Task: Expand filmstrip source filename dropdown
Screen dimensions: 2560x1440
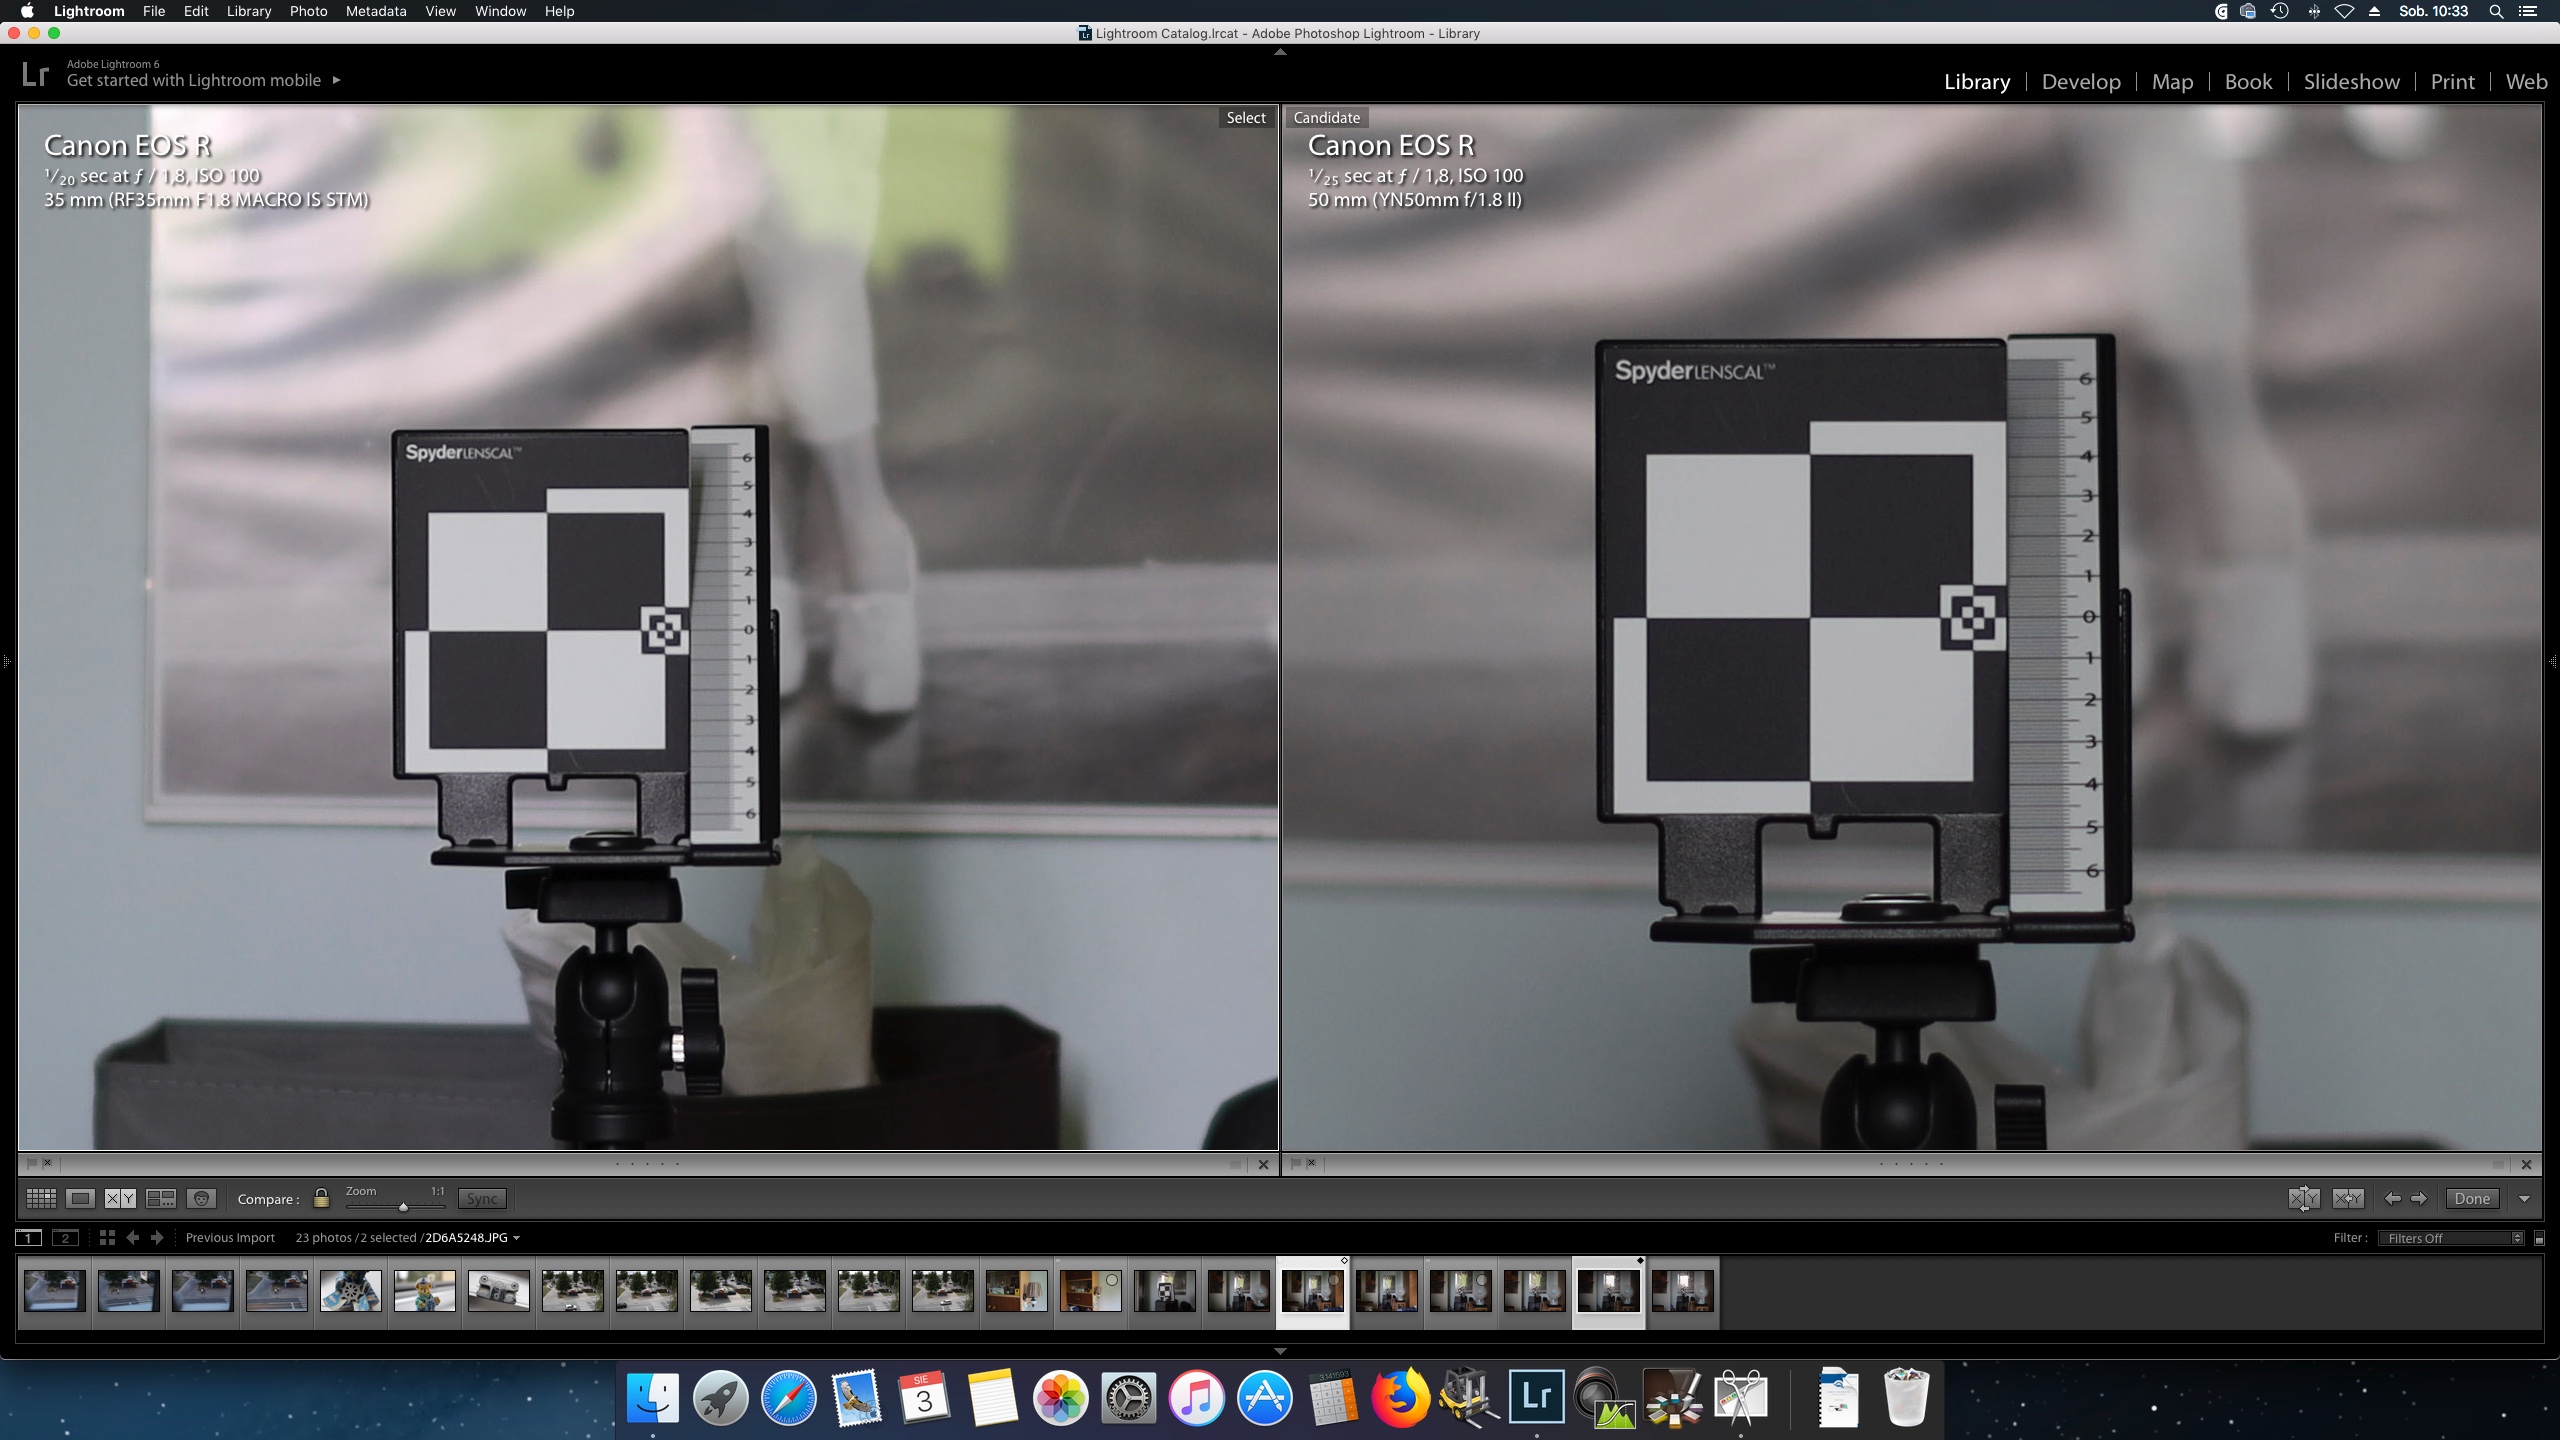Action: 516,1238
